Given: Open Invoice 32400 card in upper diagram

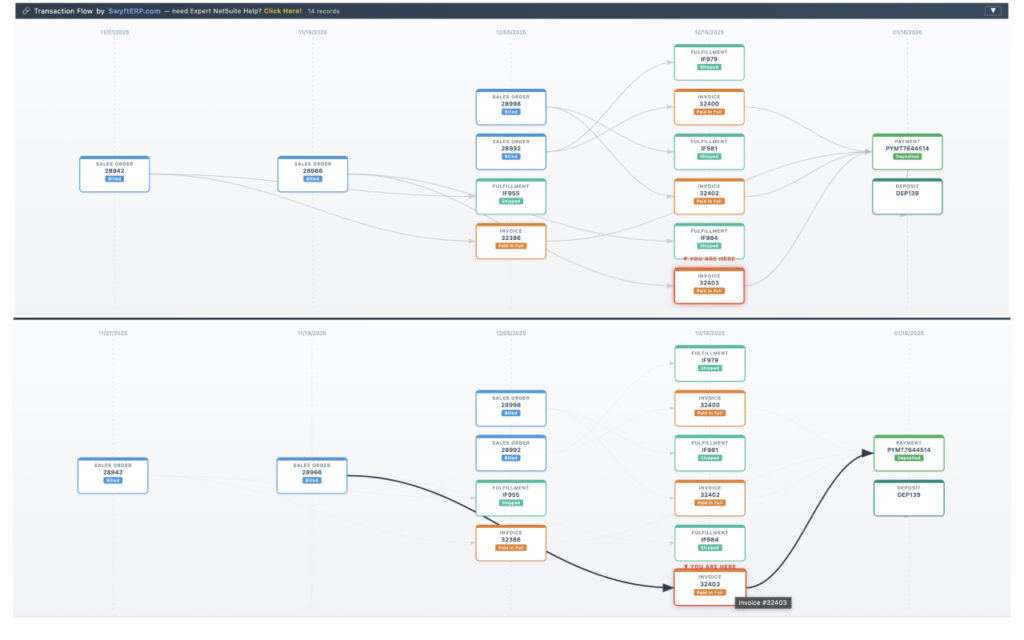Looking at the screenshot, I should point(709,107).
